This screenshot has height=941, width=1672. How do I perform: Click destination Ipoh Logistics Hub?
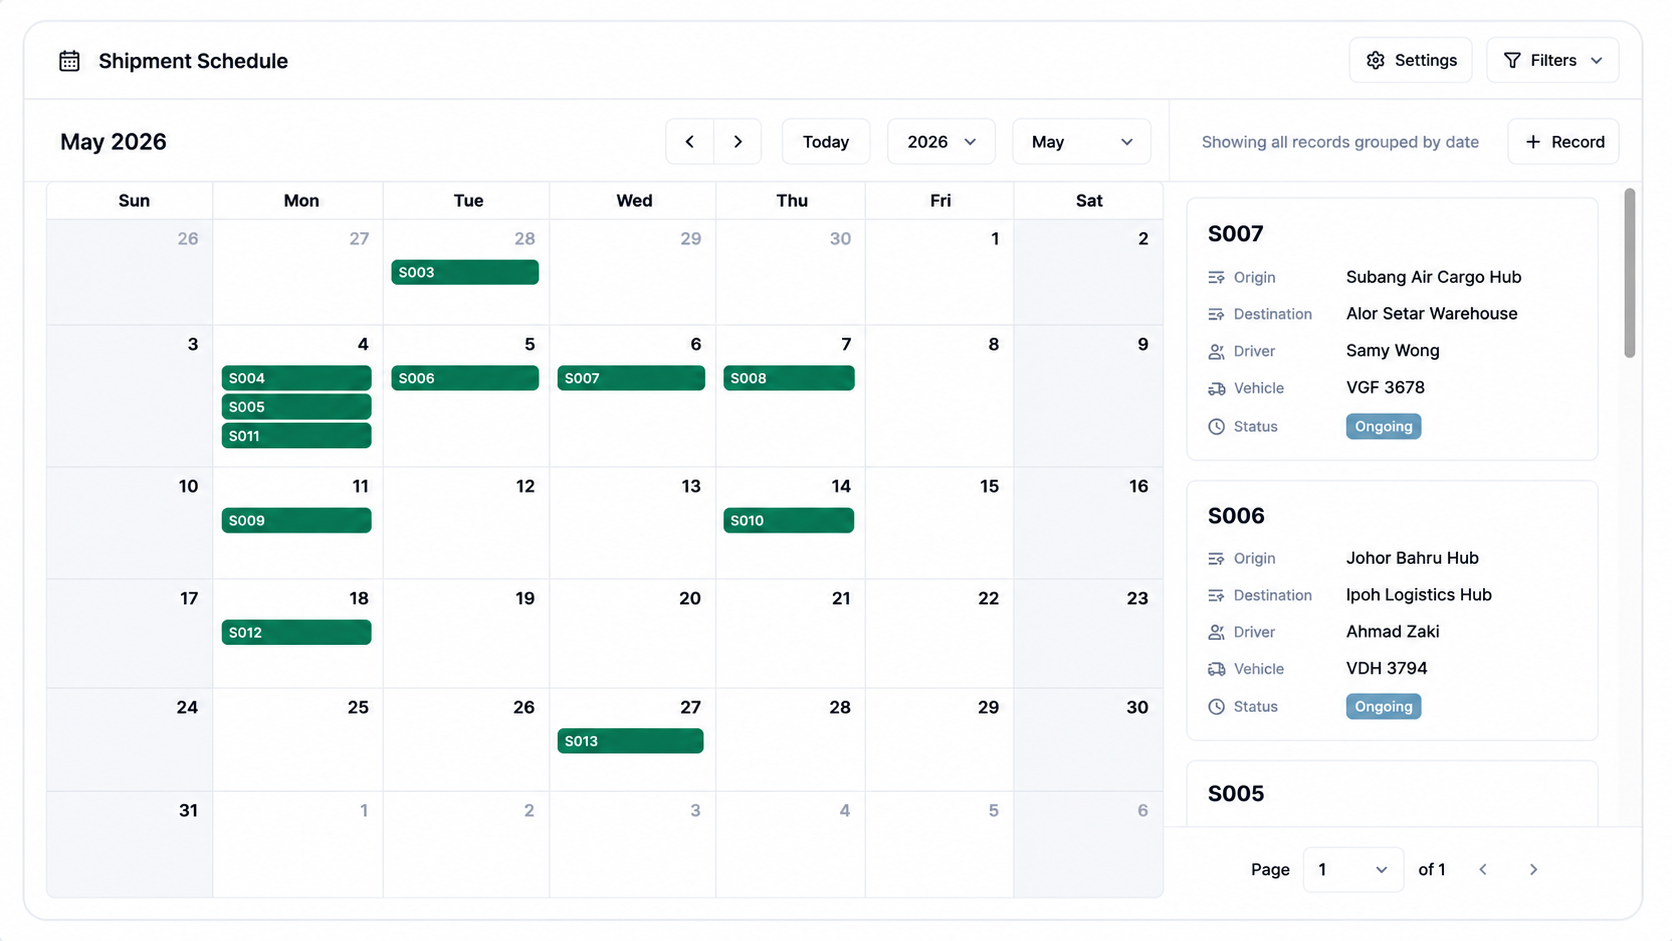tap(1418, 595)
